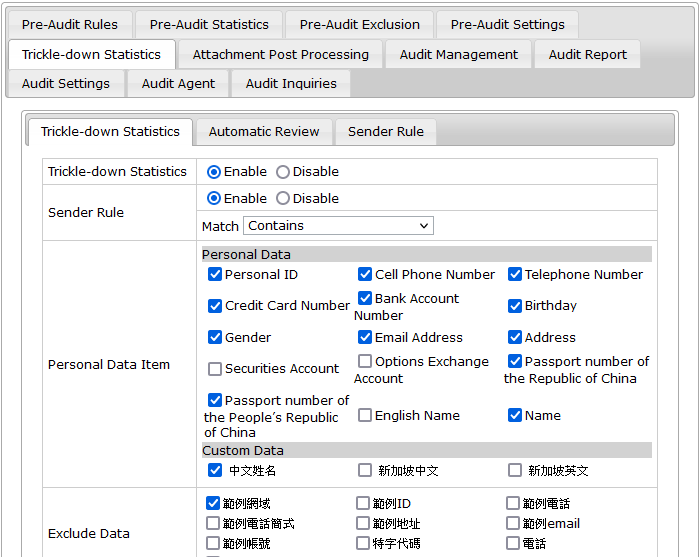Select Disable for Trickle-down Statistics

[283, 172]
